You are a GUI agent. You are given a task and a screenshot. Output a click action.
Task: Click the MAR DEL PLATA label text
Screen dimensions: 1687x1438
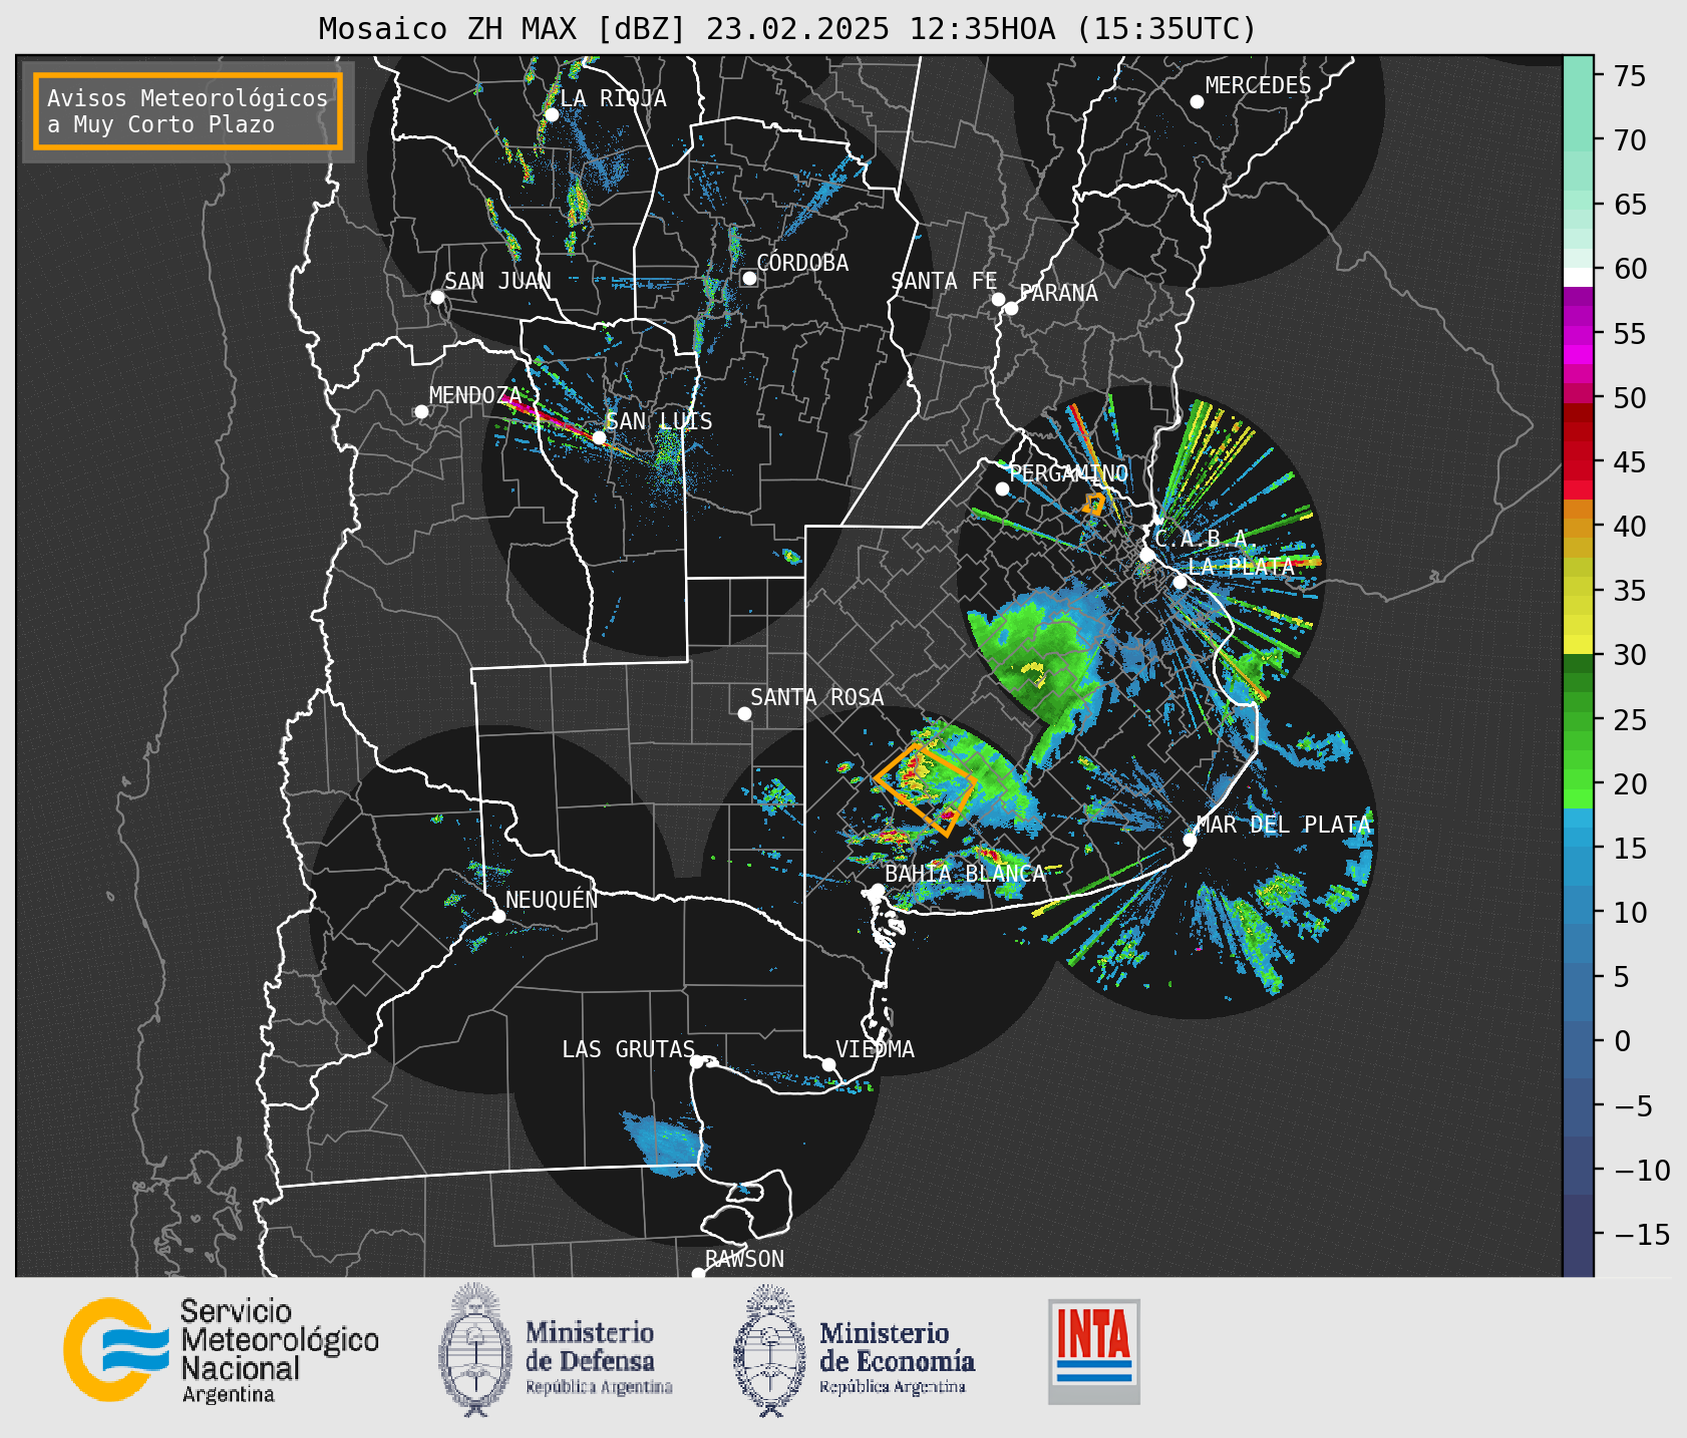point(1283,825)
